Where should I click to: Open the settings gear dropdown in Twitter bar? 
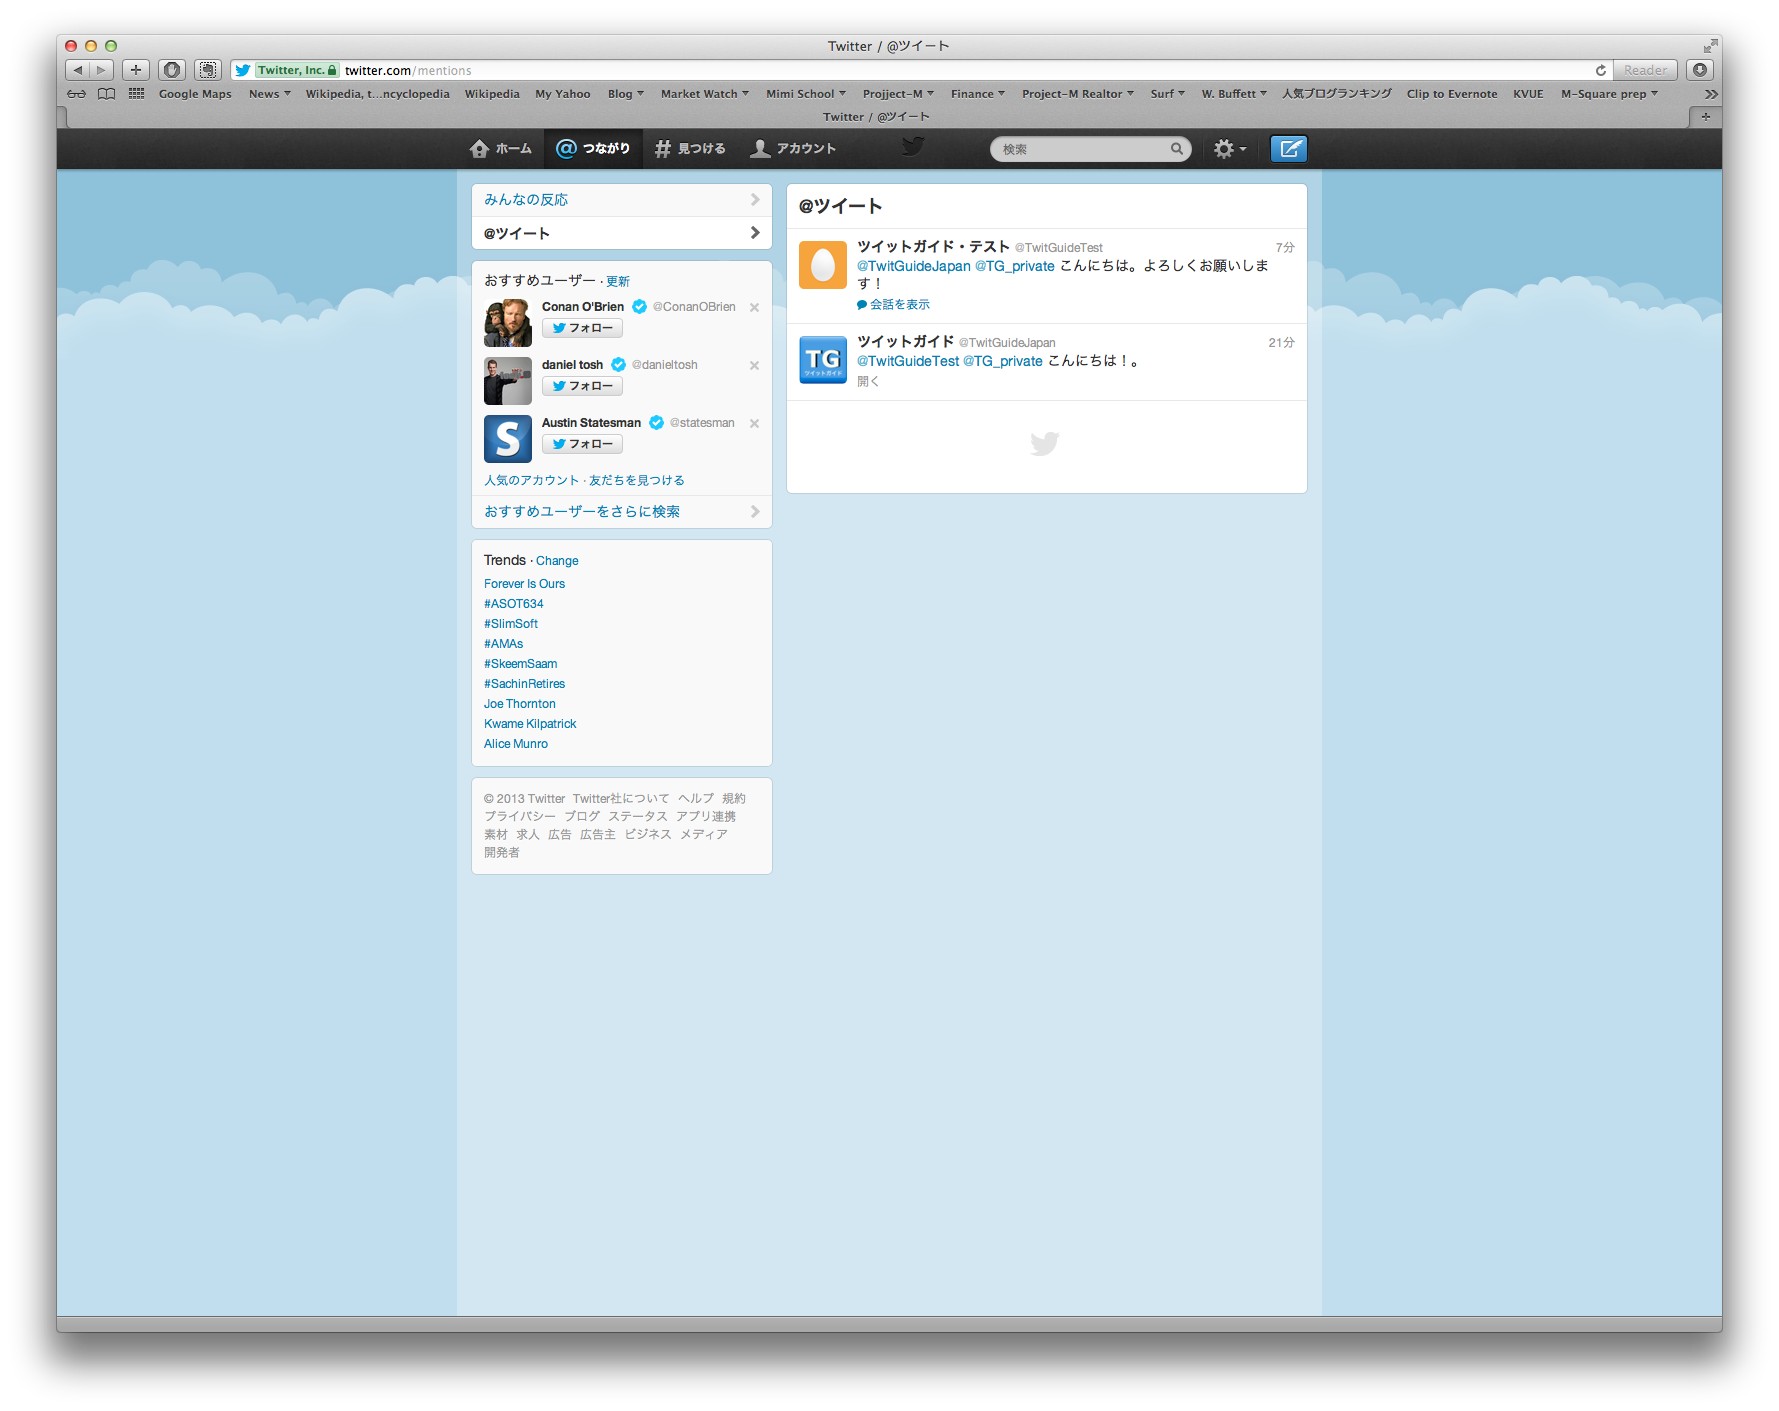[1230, 149]
